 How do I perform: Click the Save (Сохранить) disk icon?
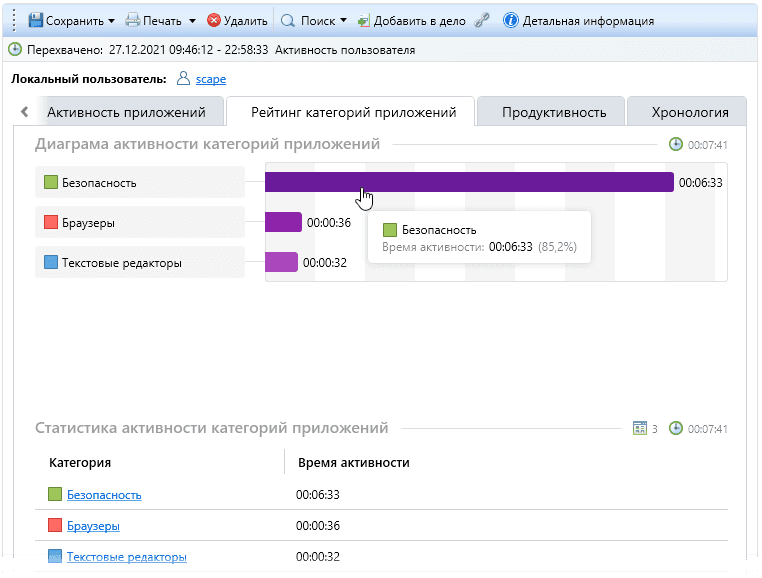35,20
